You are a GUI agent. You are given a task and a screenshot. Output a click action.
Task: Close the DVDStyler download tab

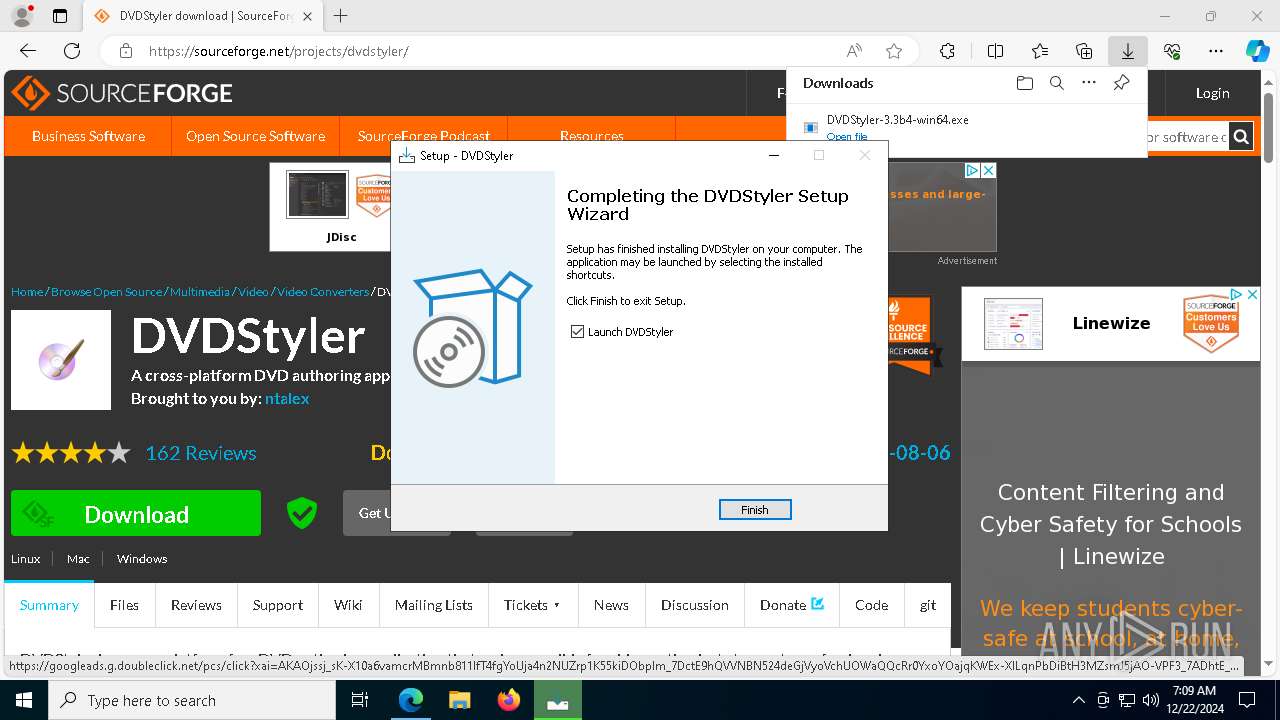pos(307,16)
